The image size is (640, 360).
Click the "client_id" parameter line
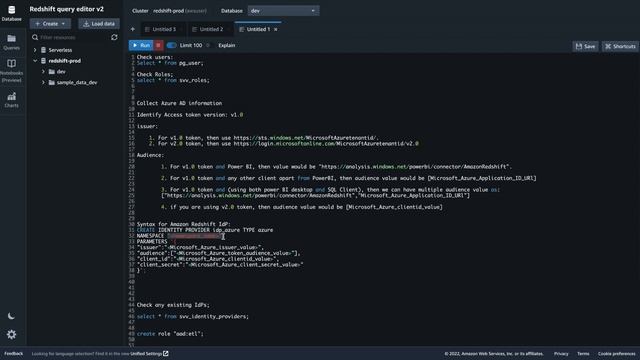point(208,259)
